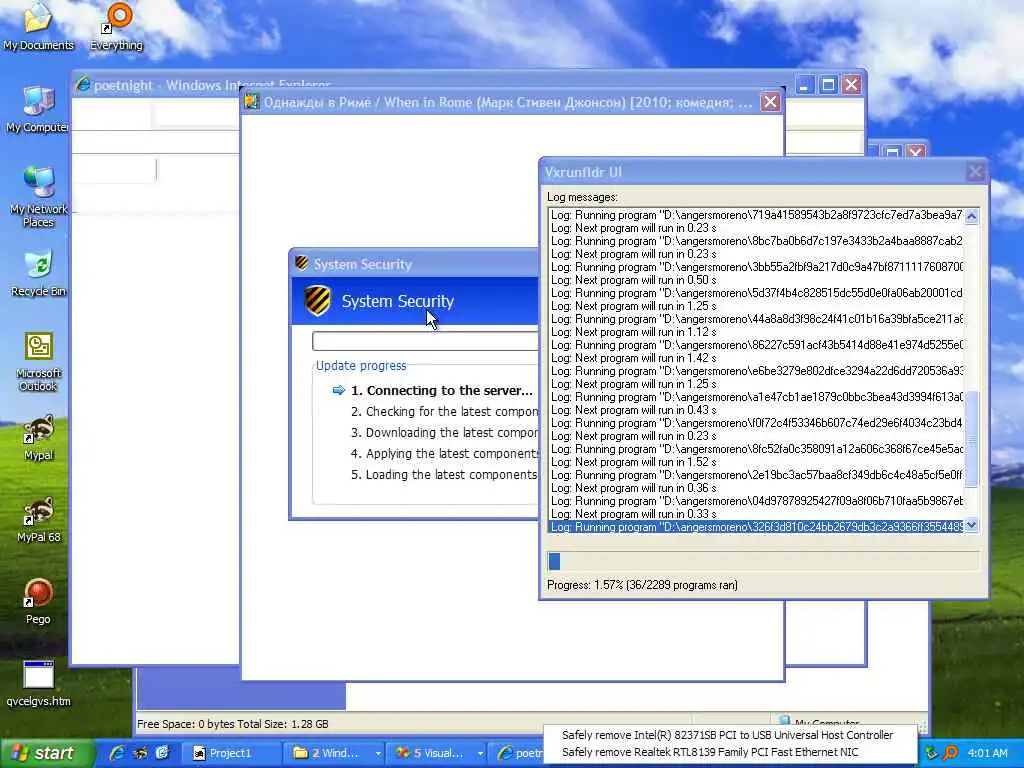Select log line containing 5d37f4b4c828515dc
The width and height of the screenshot is (1024, 768).
coord(757,293)
